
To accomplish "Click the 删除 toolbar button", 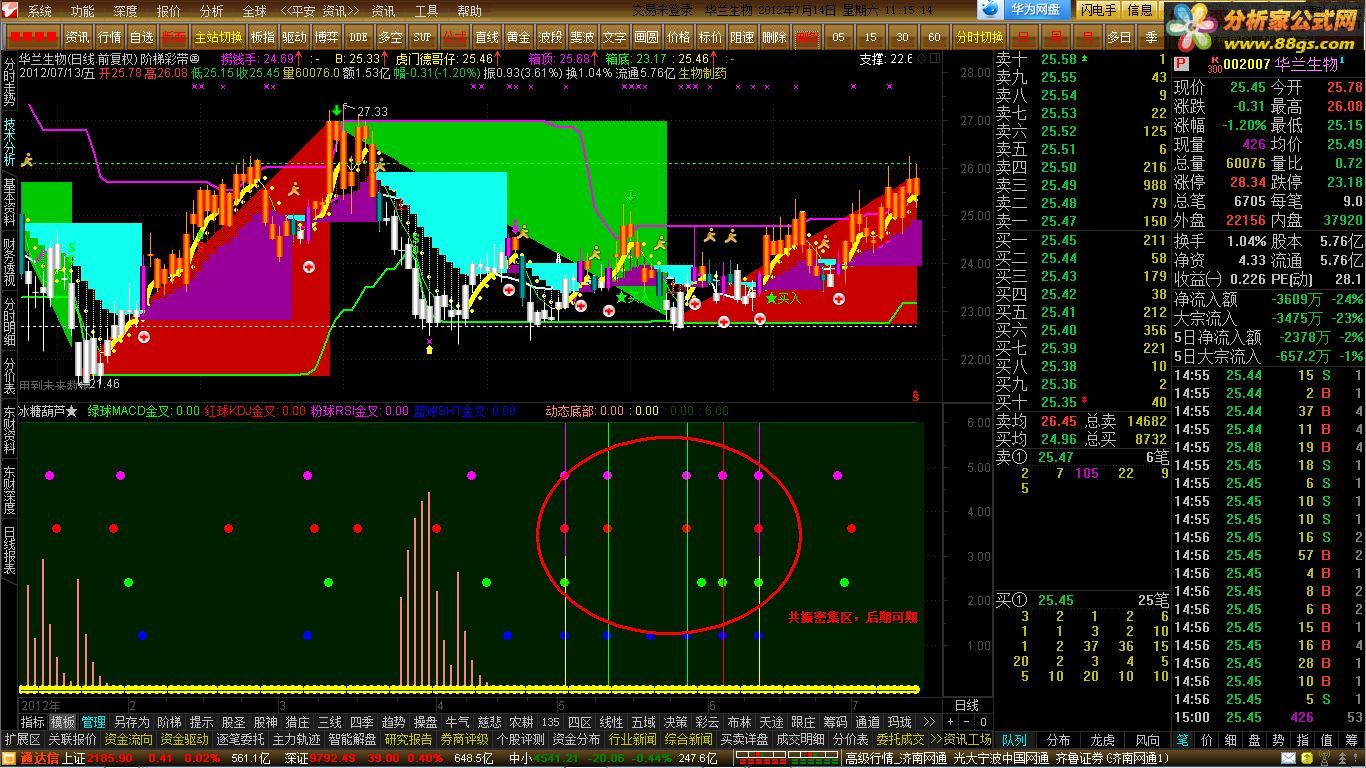I will [x=774, y=37].
